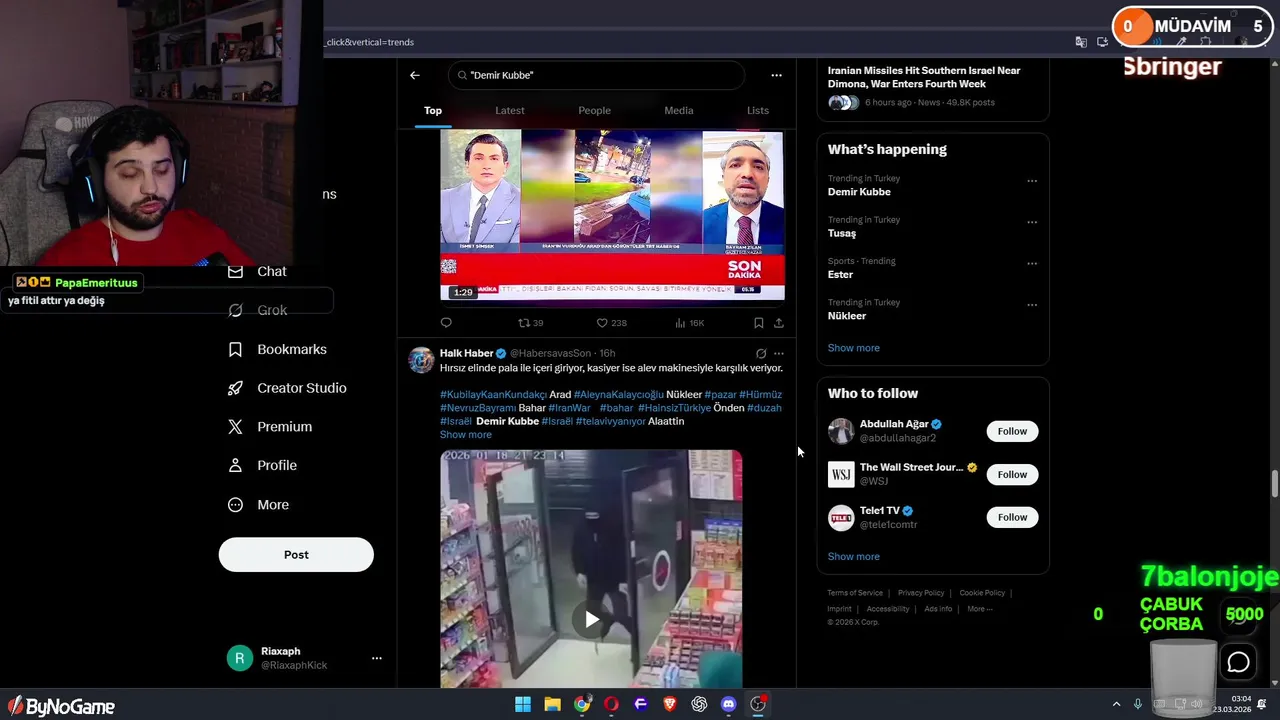The height and width of the screenshot is (720, 1280).
Task: Expand Show more under Halk Haber post
Action: tap(466, 435)
